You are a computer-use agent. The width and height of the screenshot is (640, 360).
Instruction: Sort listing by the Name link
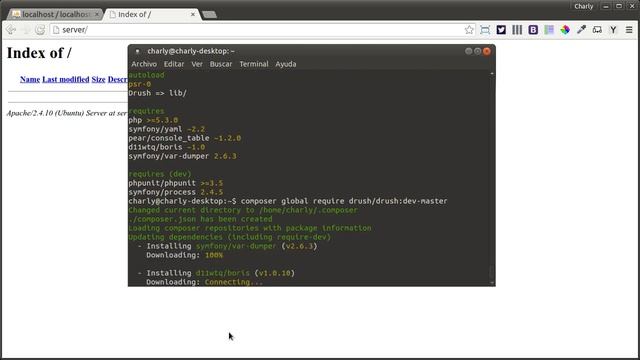[x=30, y=79]
